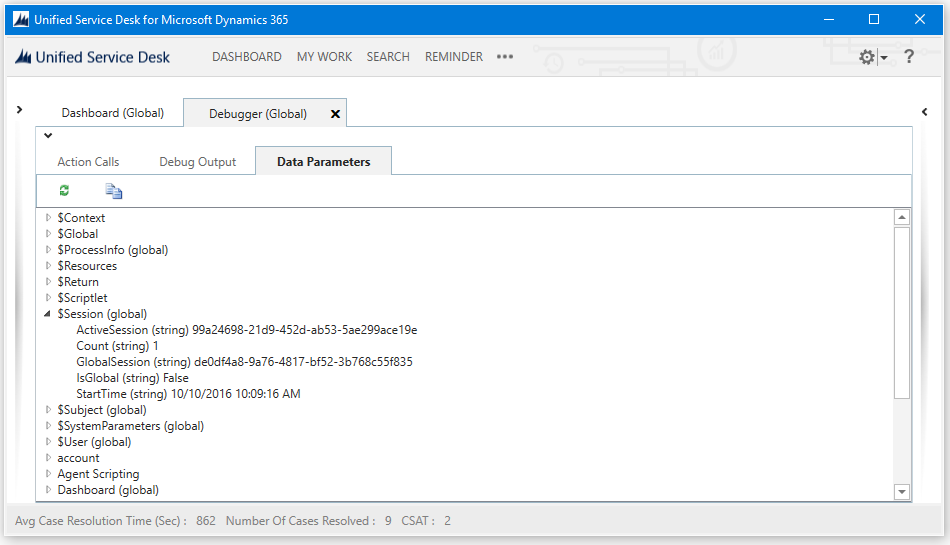Click the vertical scrollbar thumb

pyautogui.click(x=902, y=312)
